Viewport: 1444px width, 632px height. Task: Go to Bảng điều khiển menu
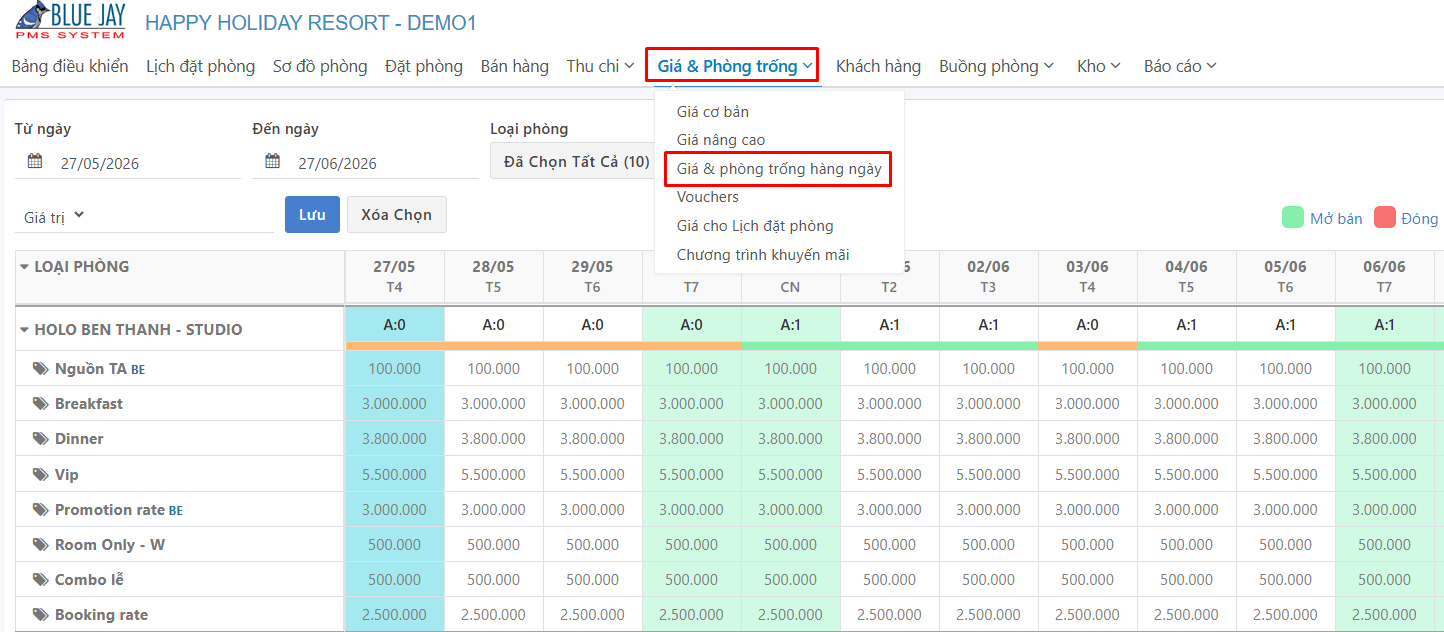(x=70, y=66)
